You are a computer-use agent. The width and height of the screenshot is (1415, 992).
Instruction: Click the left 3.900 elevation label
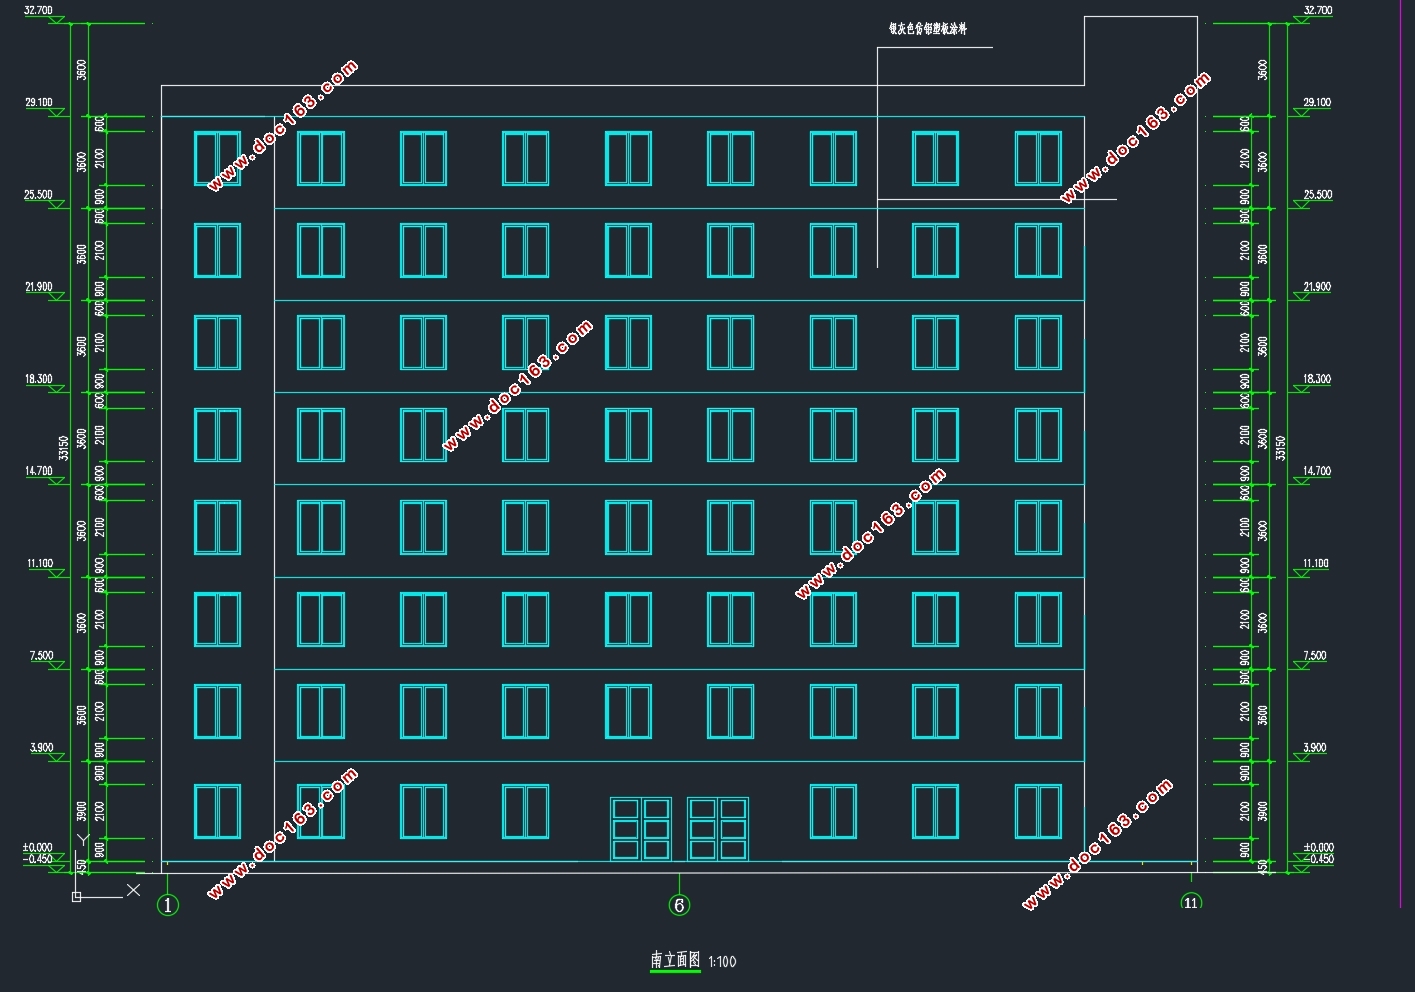[x=41, y=748]
